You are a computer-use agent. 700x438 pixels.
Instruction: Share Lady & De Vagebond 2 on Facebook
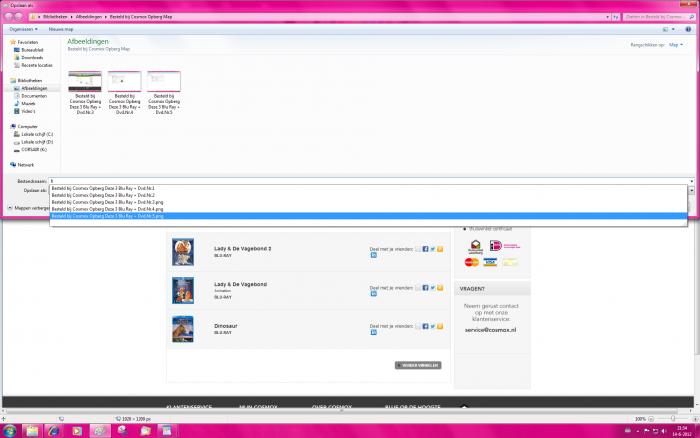(425, 249)
